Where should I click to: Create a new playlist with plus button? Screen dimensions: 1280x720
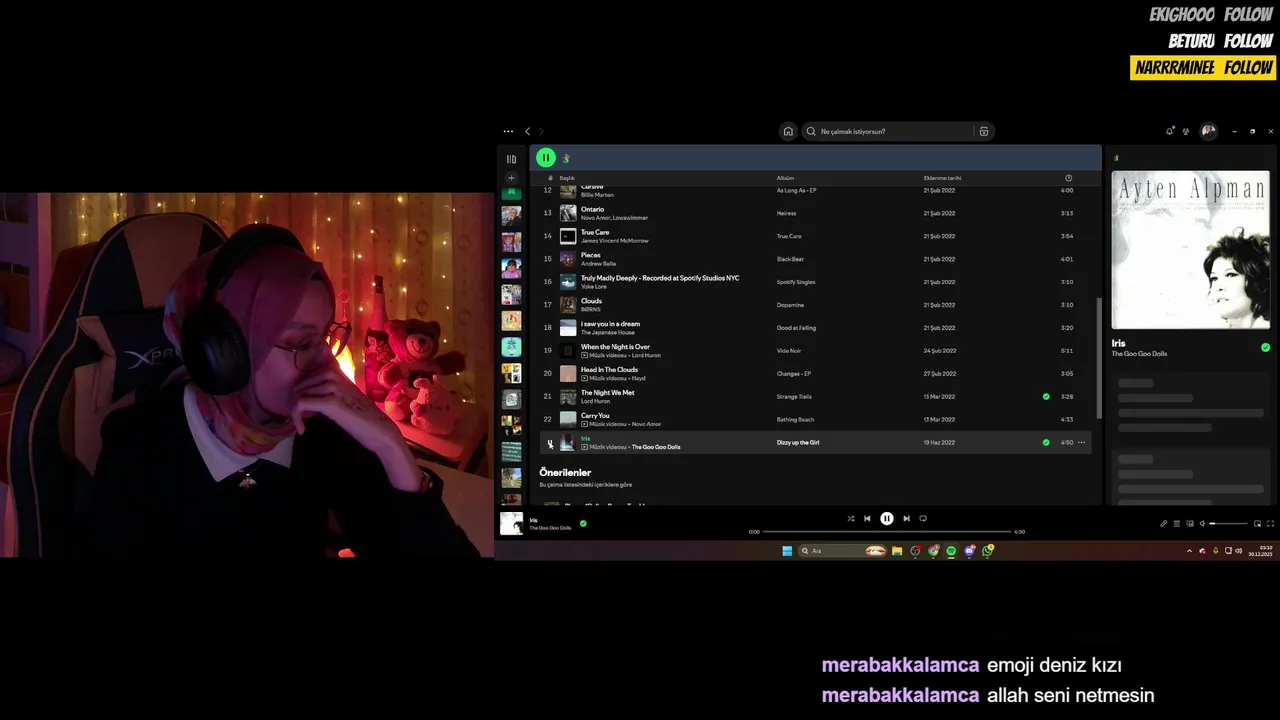[x=511, y=178]
